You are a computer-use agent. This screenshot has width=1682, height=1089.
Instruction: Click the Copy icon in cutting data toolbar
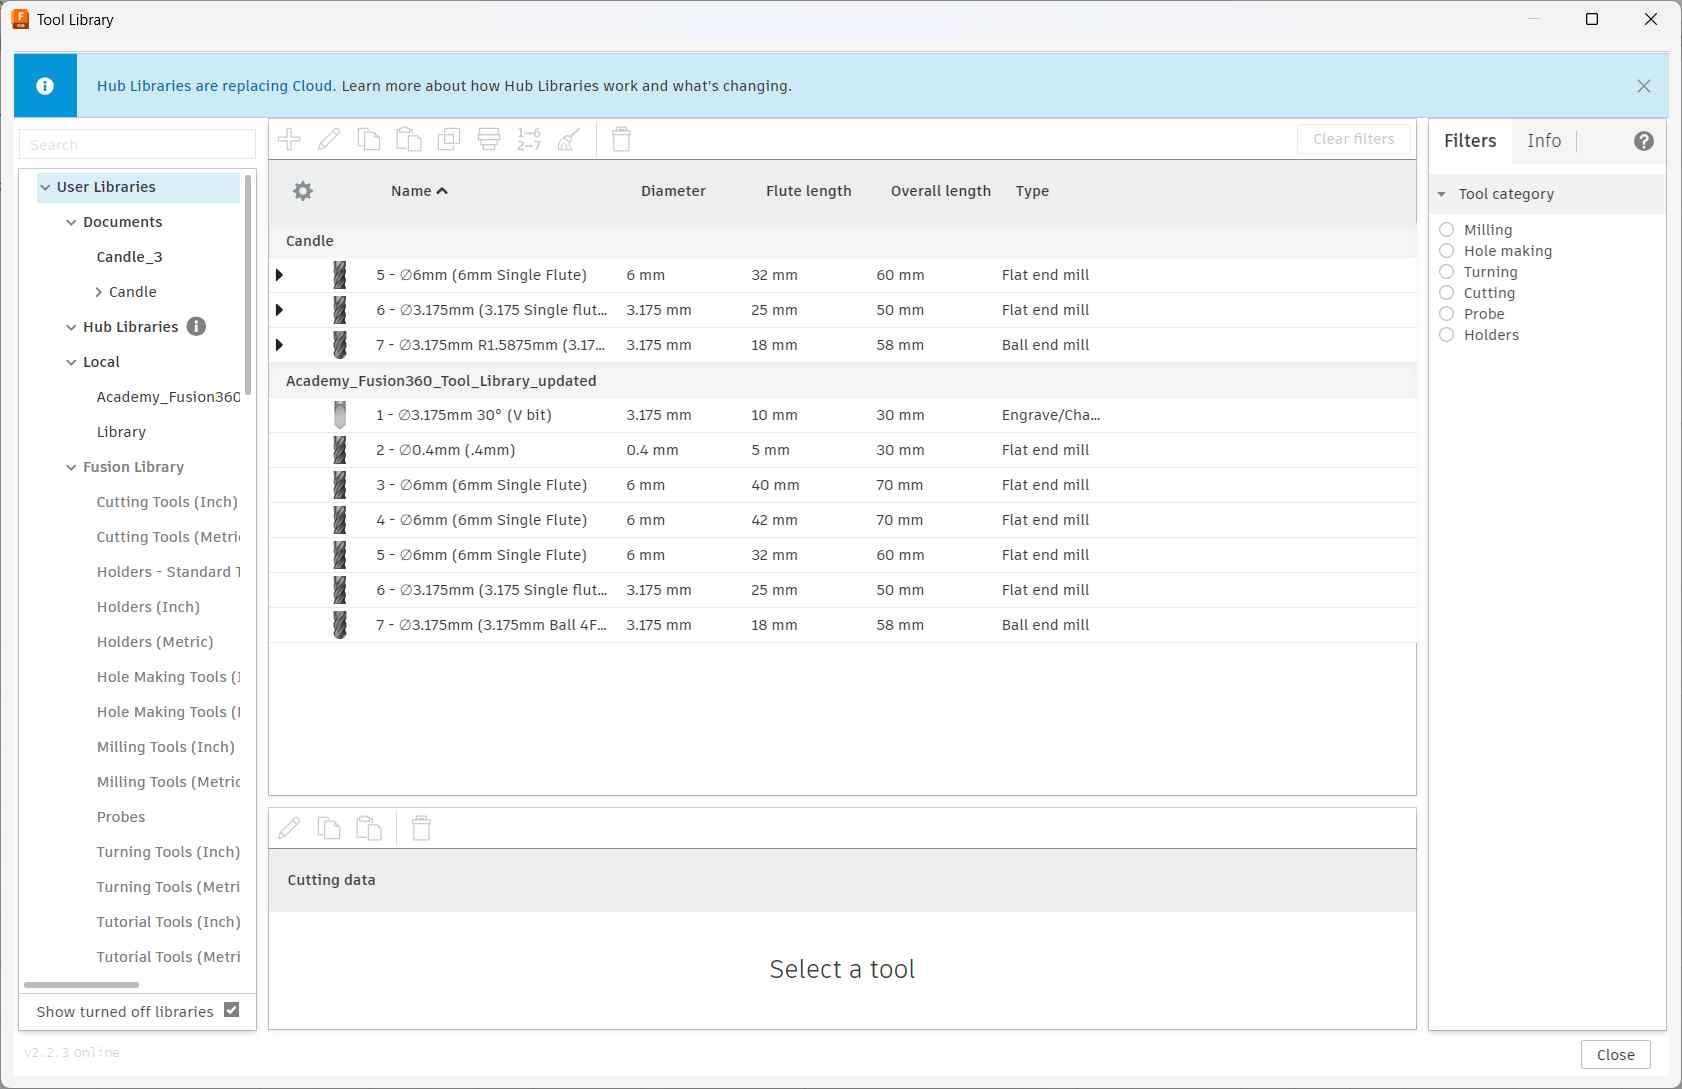click(329, 828)
